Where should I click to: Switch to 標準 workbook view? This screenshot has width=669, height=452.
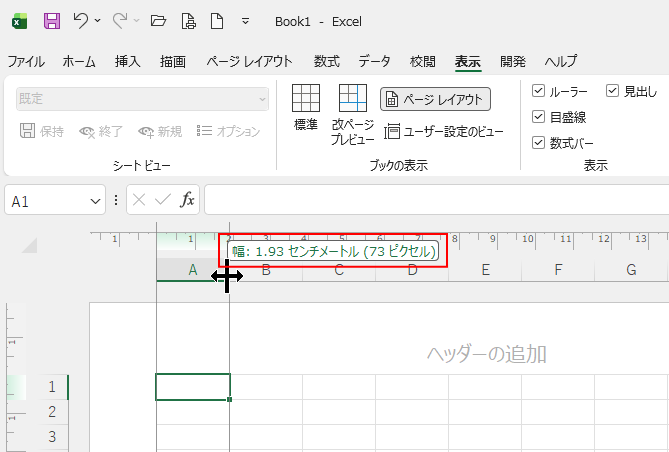click(306, 108)
